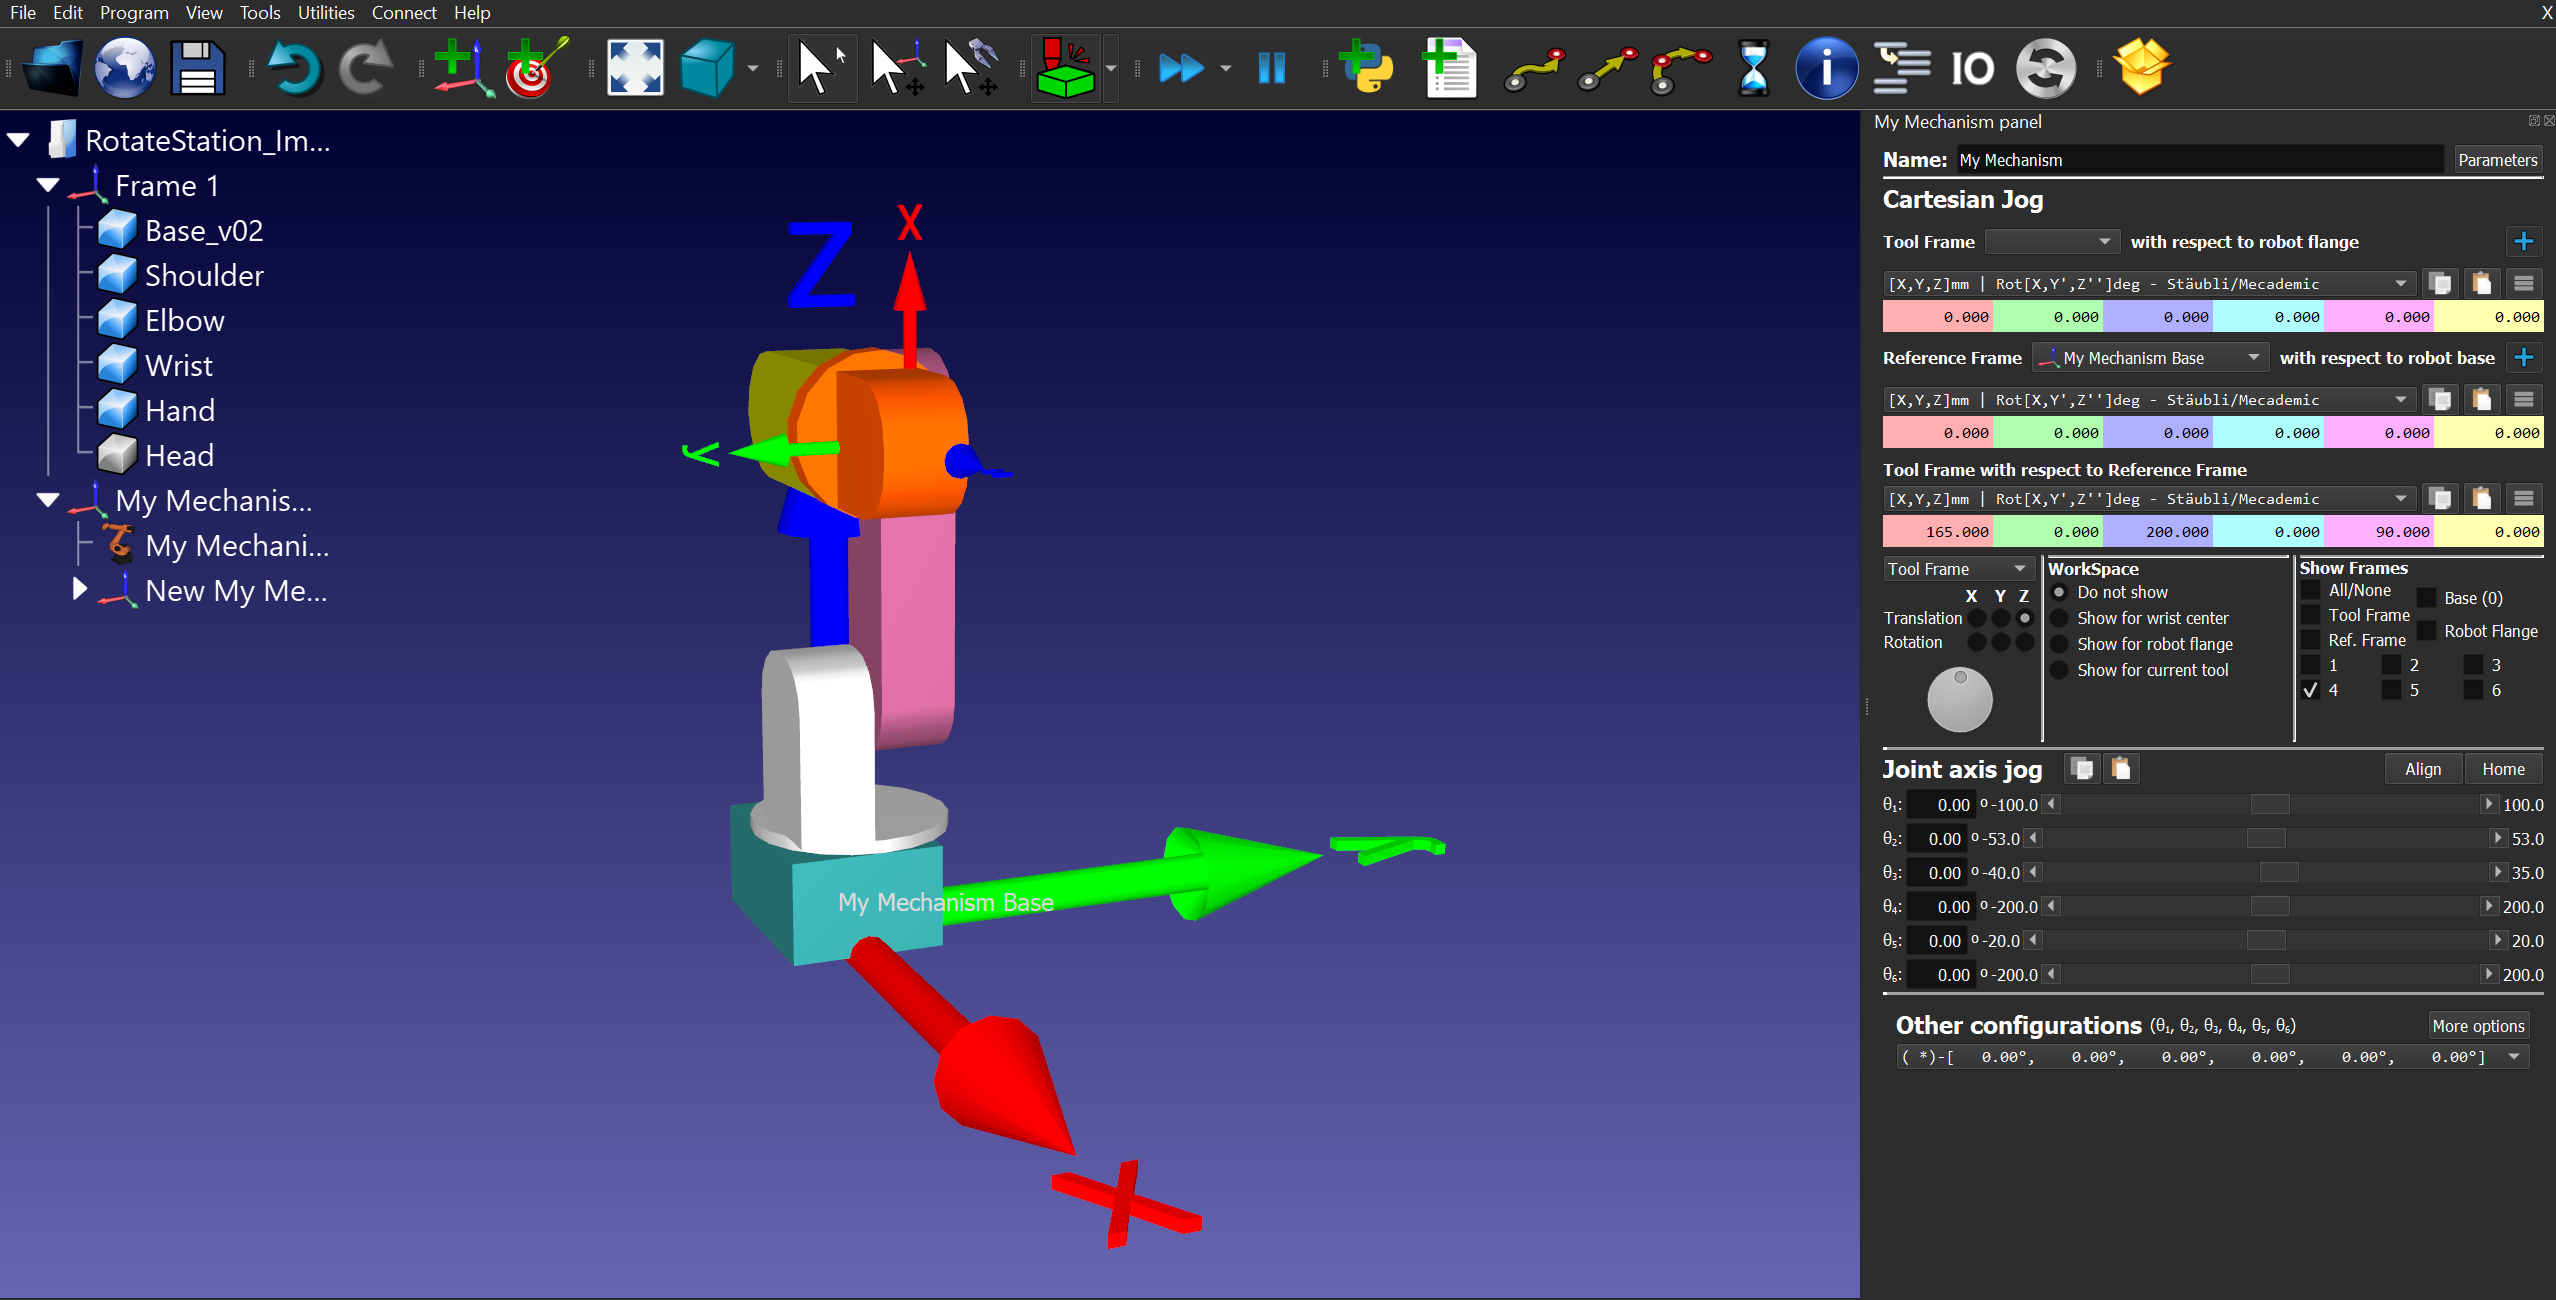Open the My Mechanism Base reference dropdown
Image resolution: width=2556 pixels, height=1300 pixels.
pyautogui.click(x=2148, y=358)
